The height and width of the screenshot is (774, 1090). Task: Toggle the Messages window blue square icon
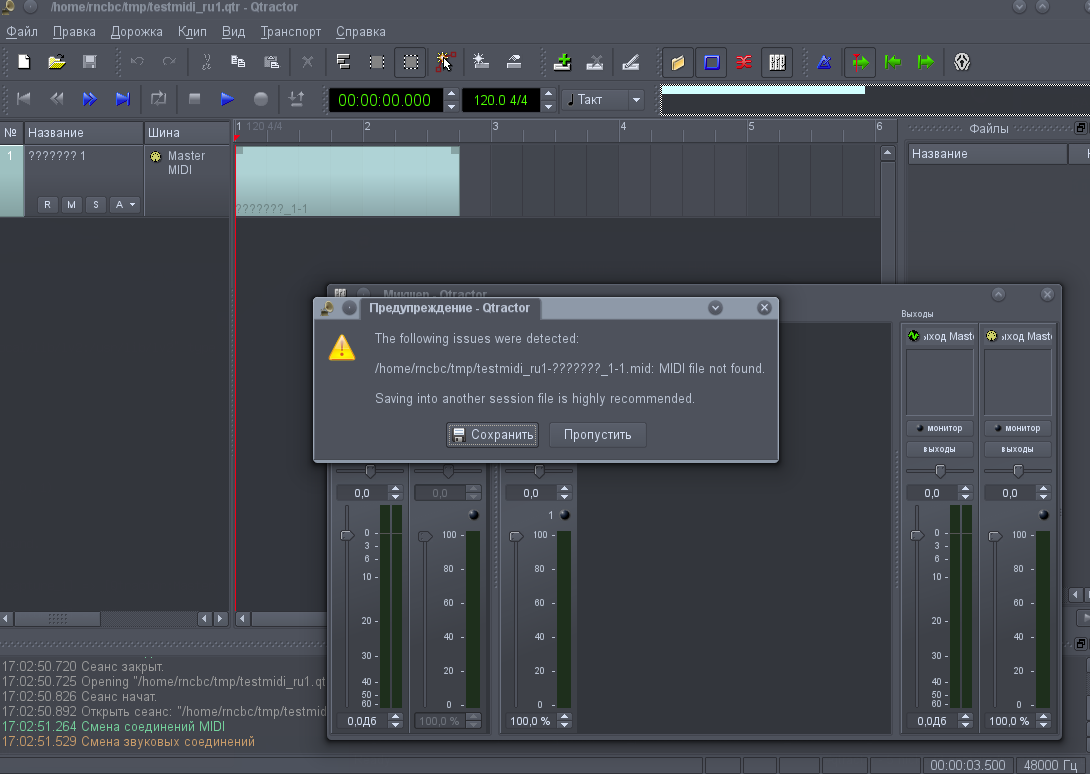coord(712,62)
